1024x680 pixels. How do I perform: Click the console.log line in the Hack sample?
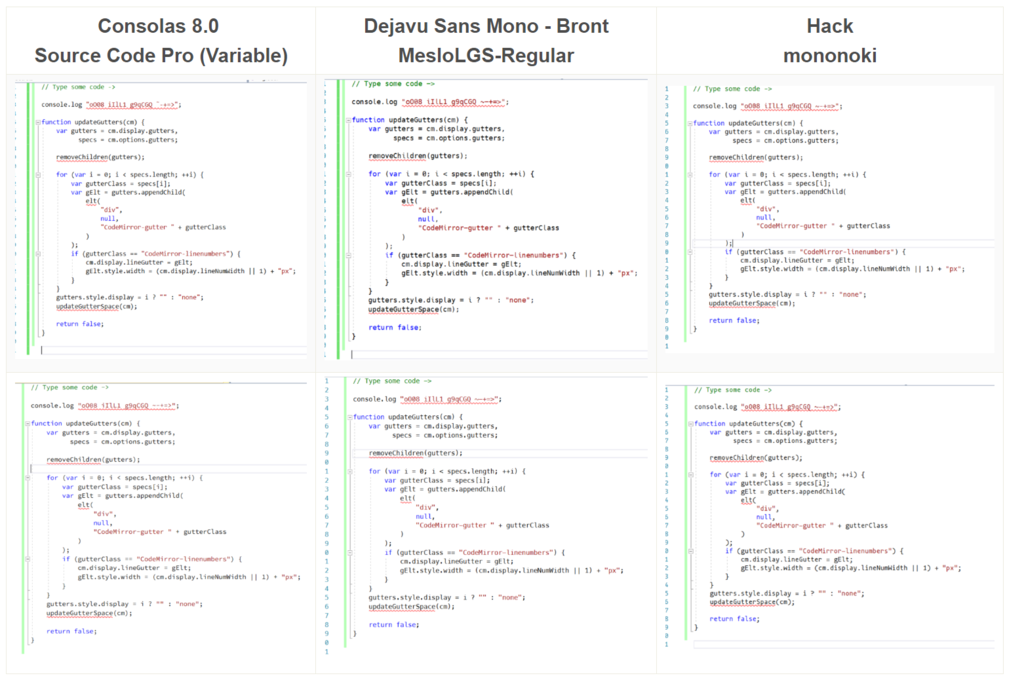click(x=767, y=106)
